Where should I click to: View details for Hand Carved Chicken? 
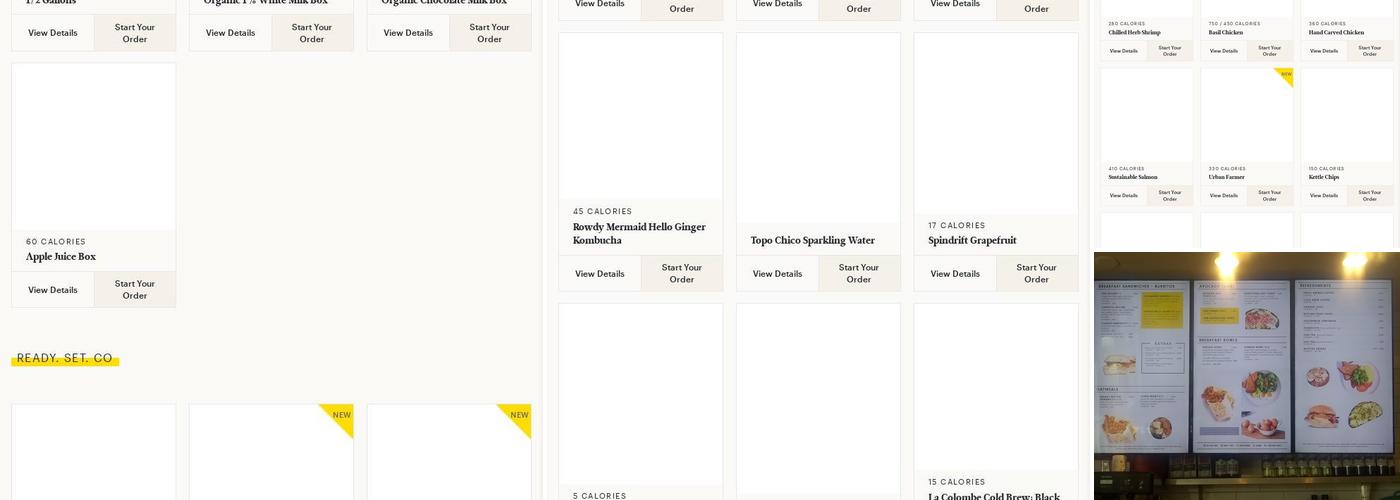pyautogui.click(x=1324, y=51)
